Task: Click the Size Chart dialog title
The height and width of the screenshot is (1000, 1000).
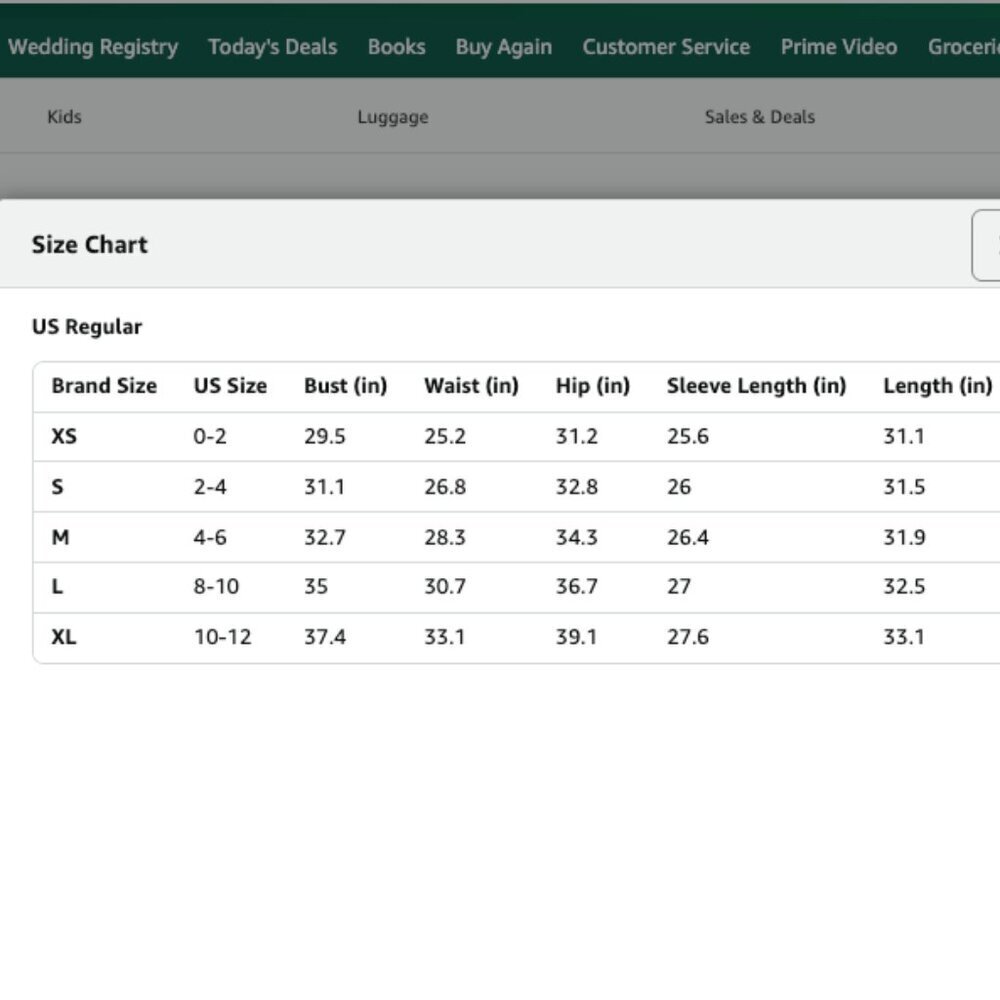Action: pyautogui.click(x=89, y=245)
